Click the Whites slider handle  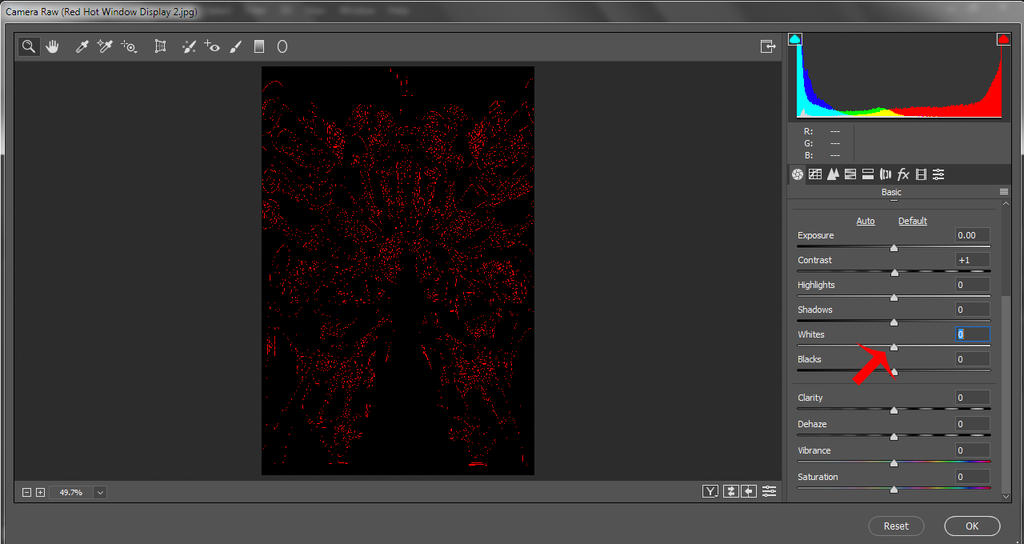point(894,347)
